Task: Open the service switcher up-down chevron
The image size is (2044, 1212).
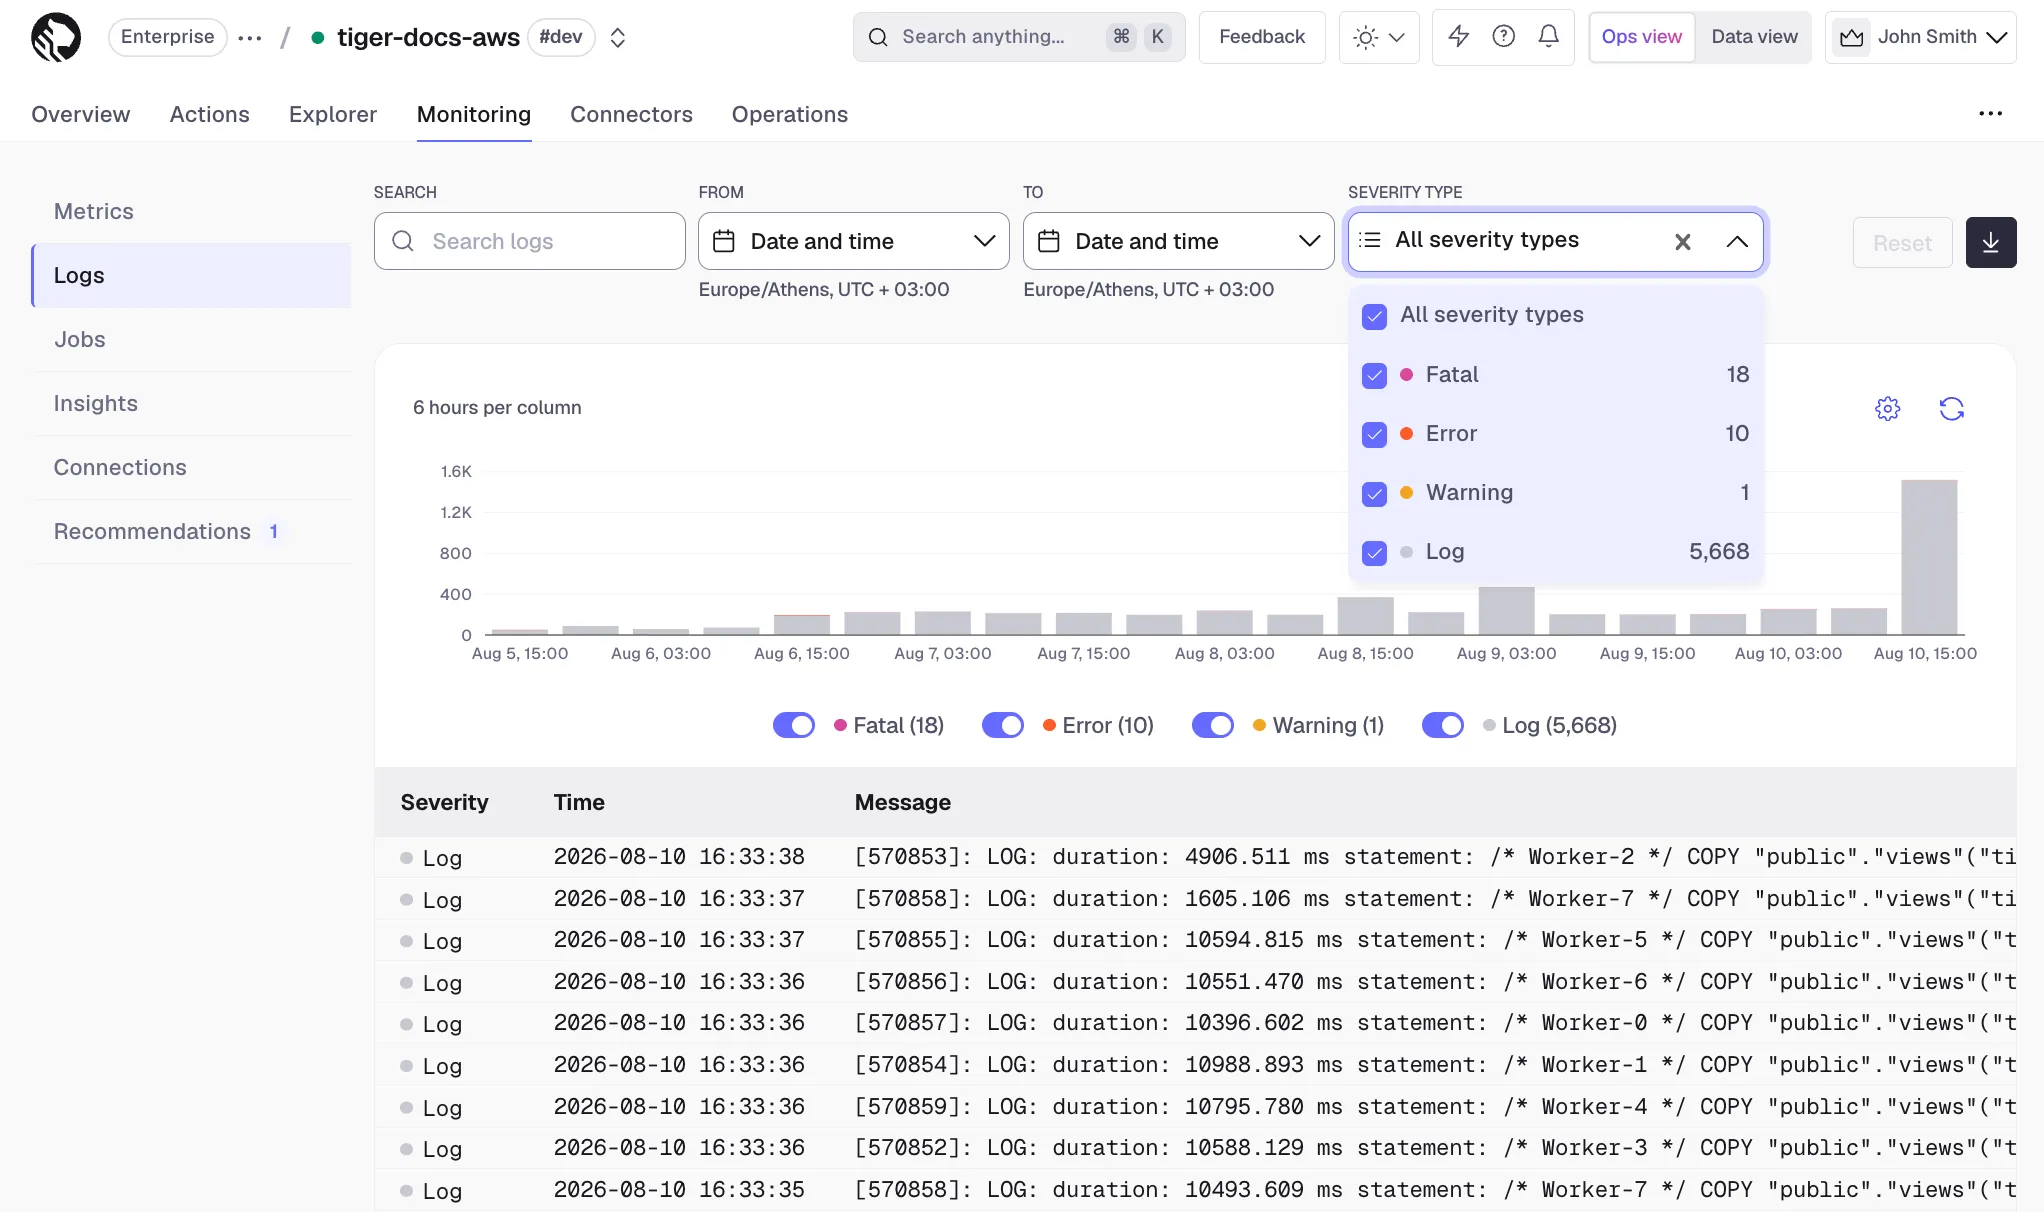Action: tap(618, 38)
